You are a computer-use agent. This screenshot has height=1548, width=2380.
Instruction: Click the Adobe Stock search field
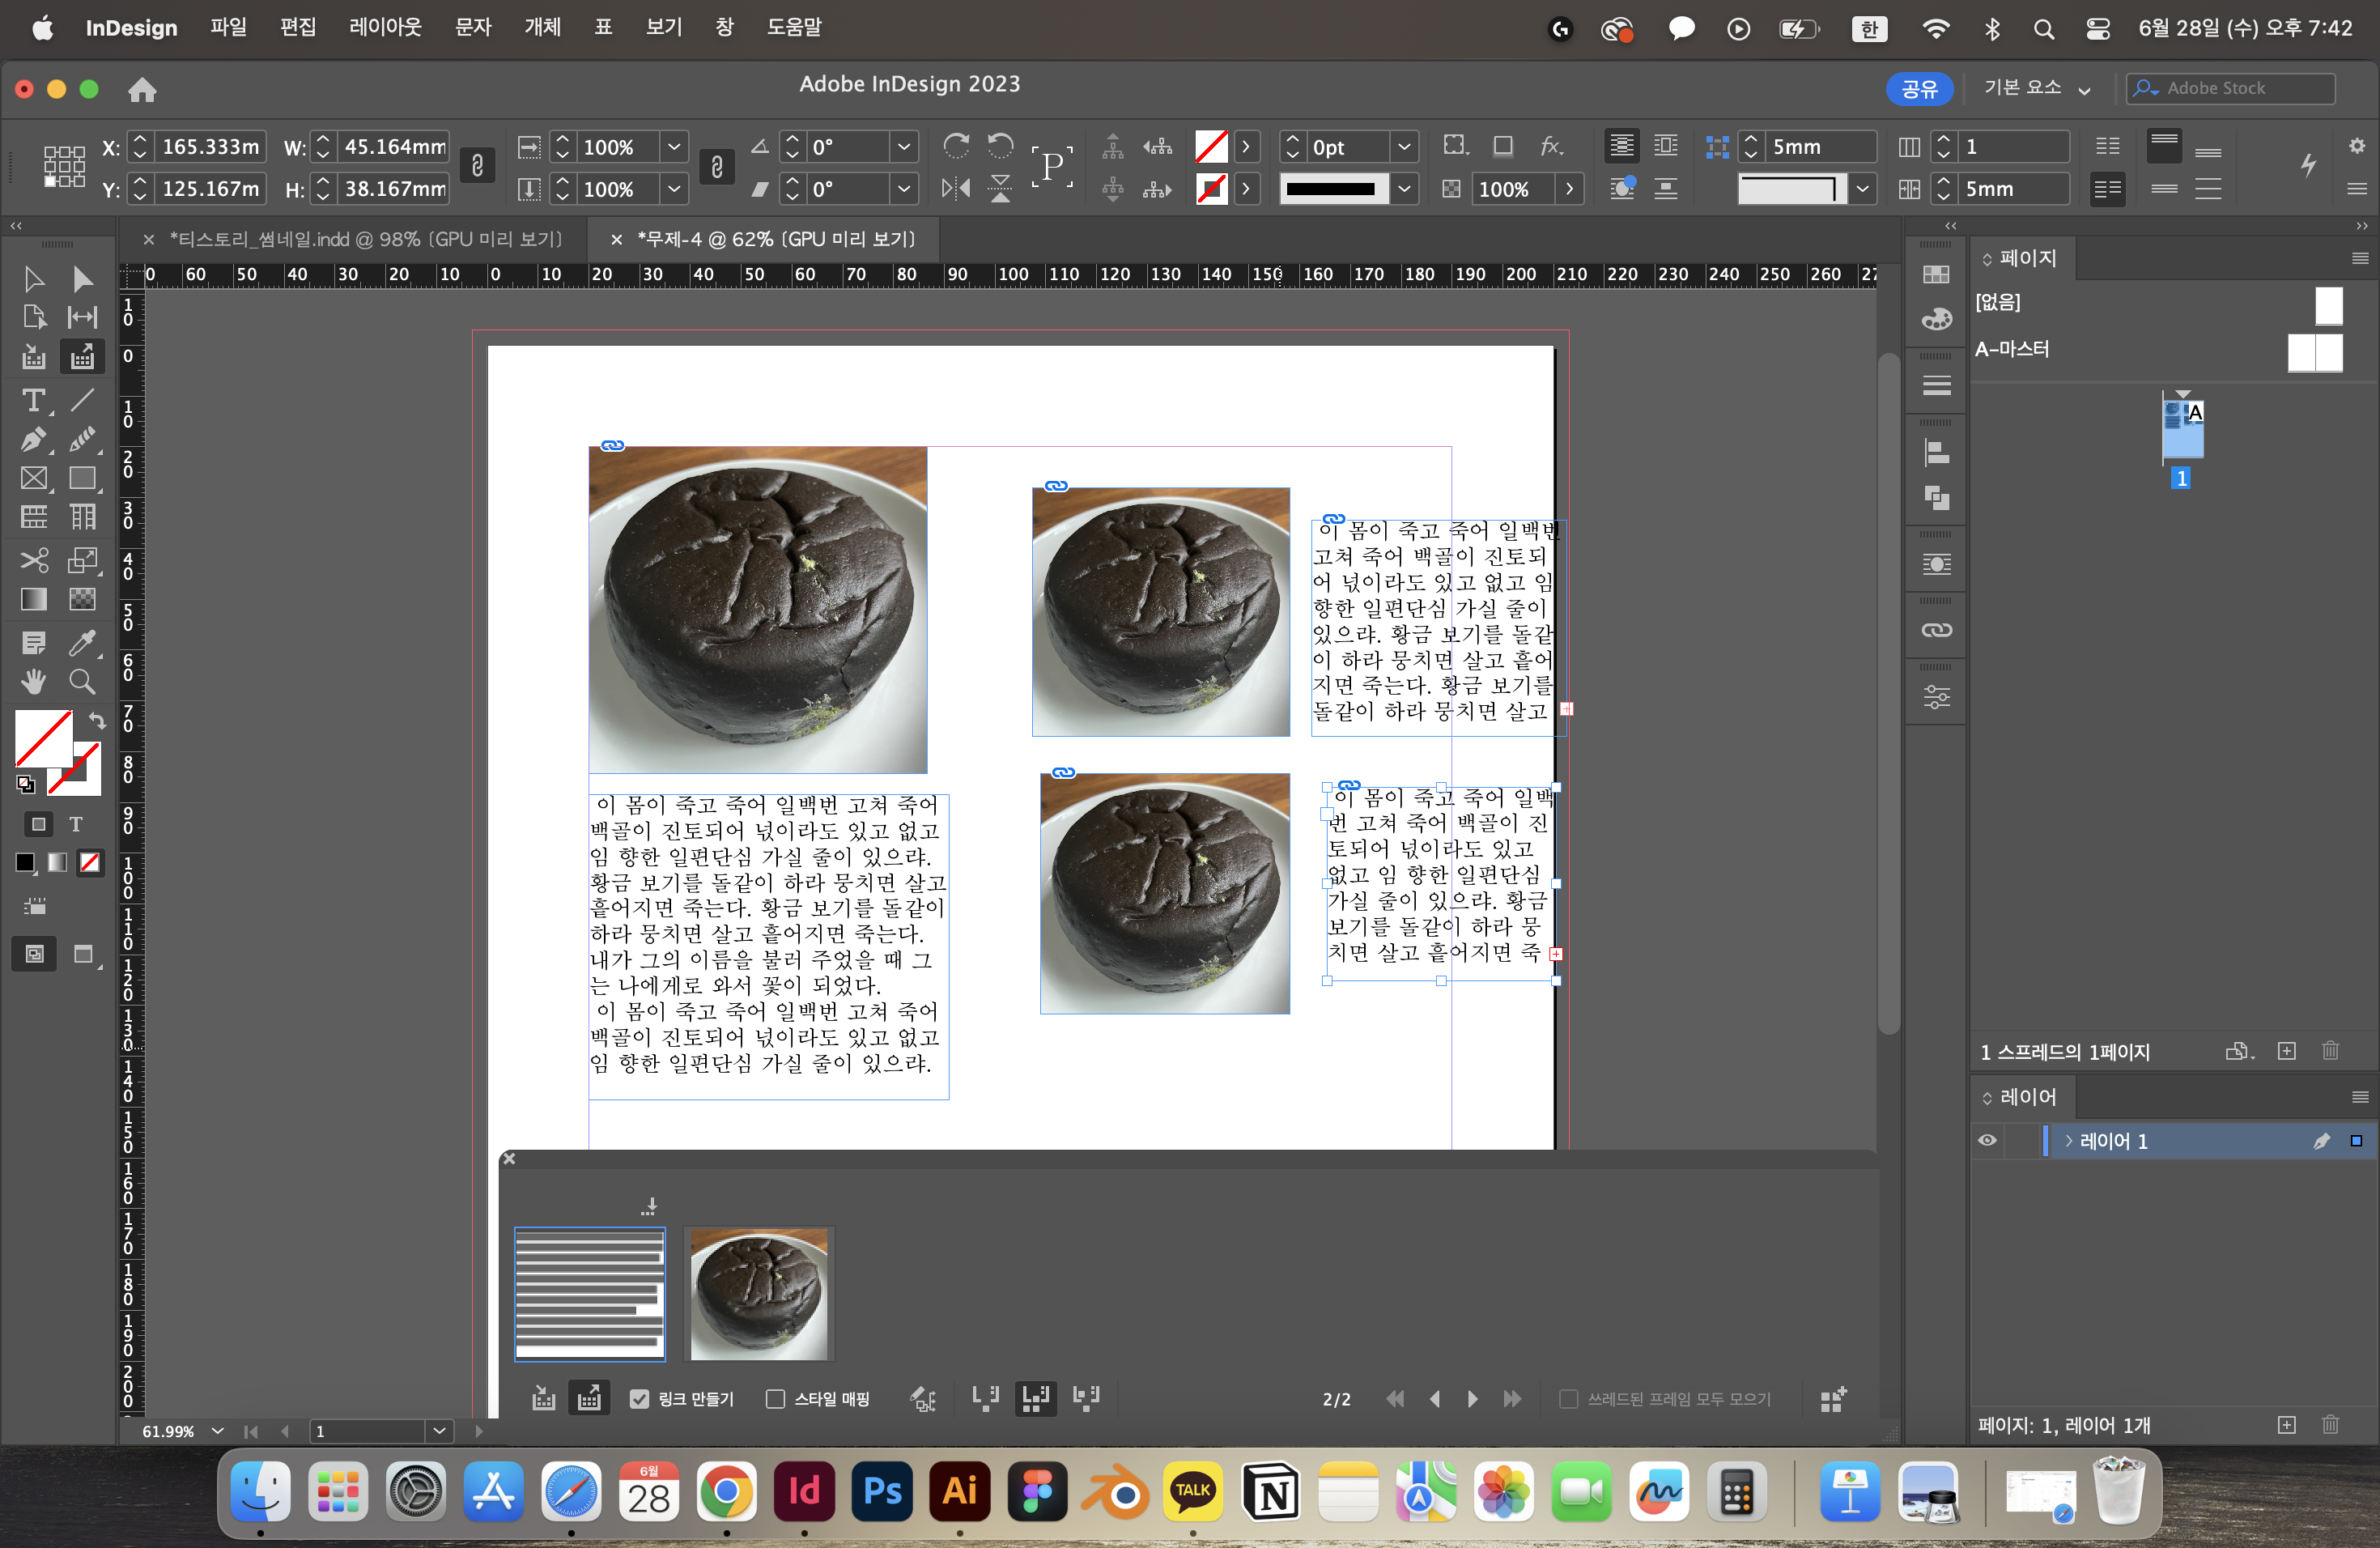click(2231, 88)
